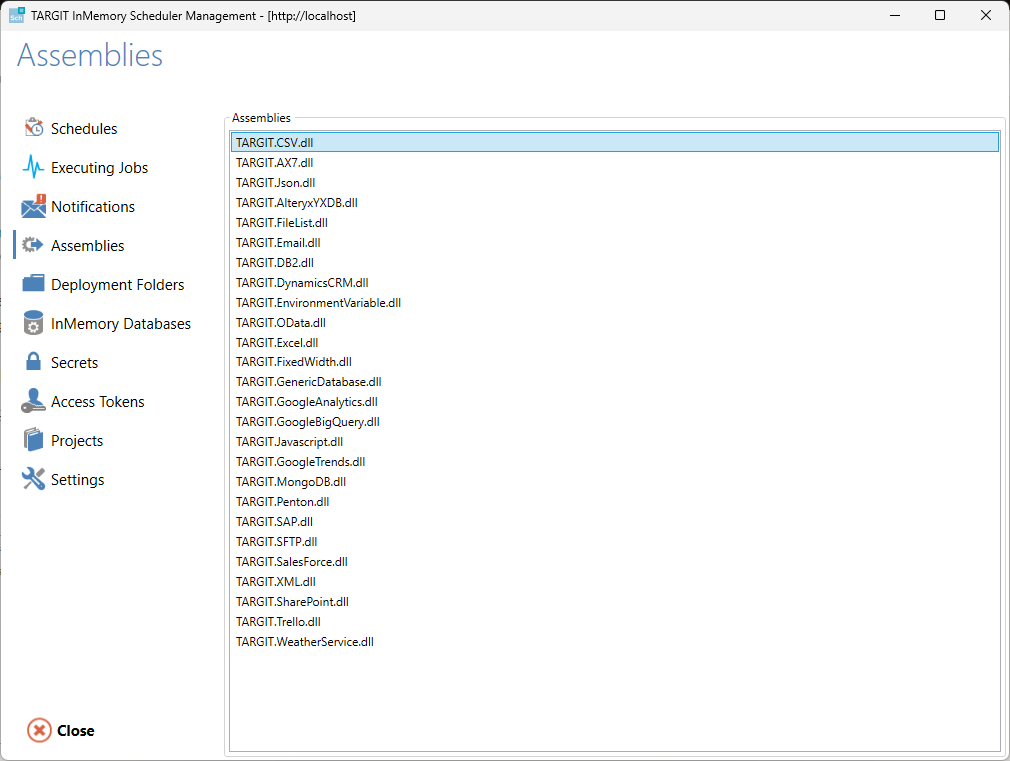Select TARGIT.Email.dll
Image resolution: width=1010 pixels, height=761 pixels.
pyautogui.click(x=615, y=242)
